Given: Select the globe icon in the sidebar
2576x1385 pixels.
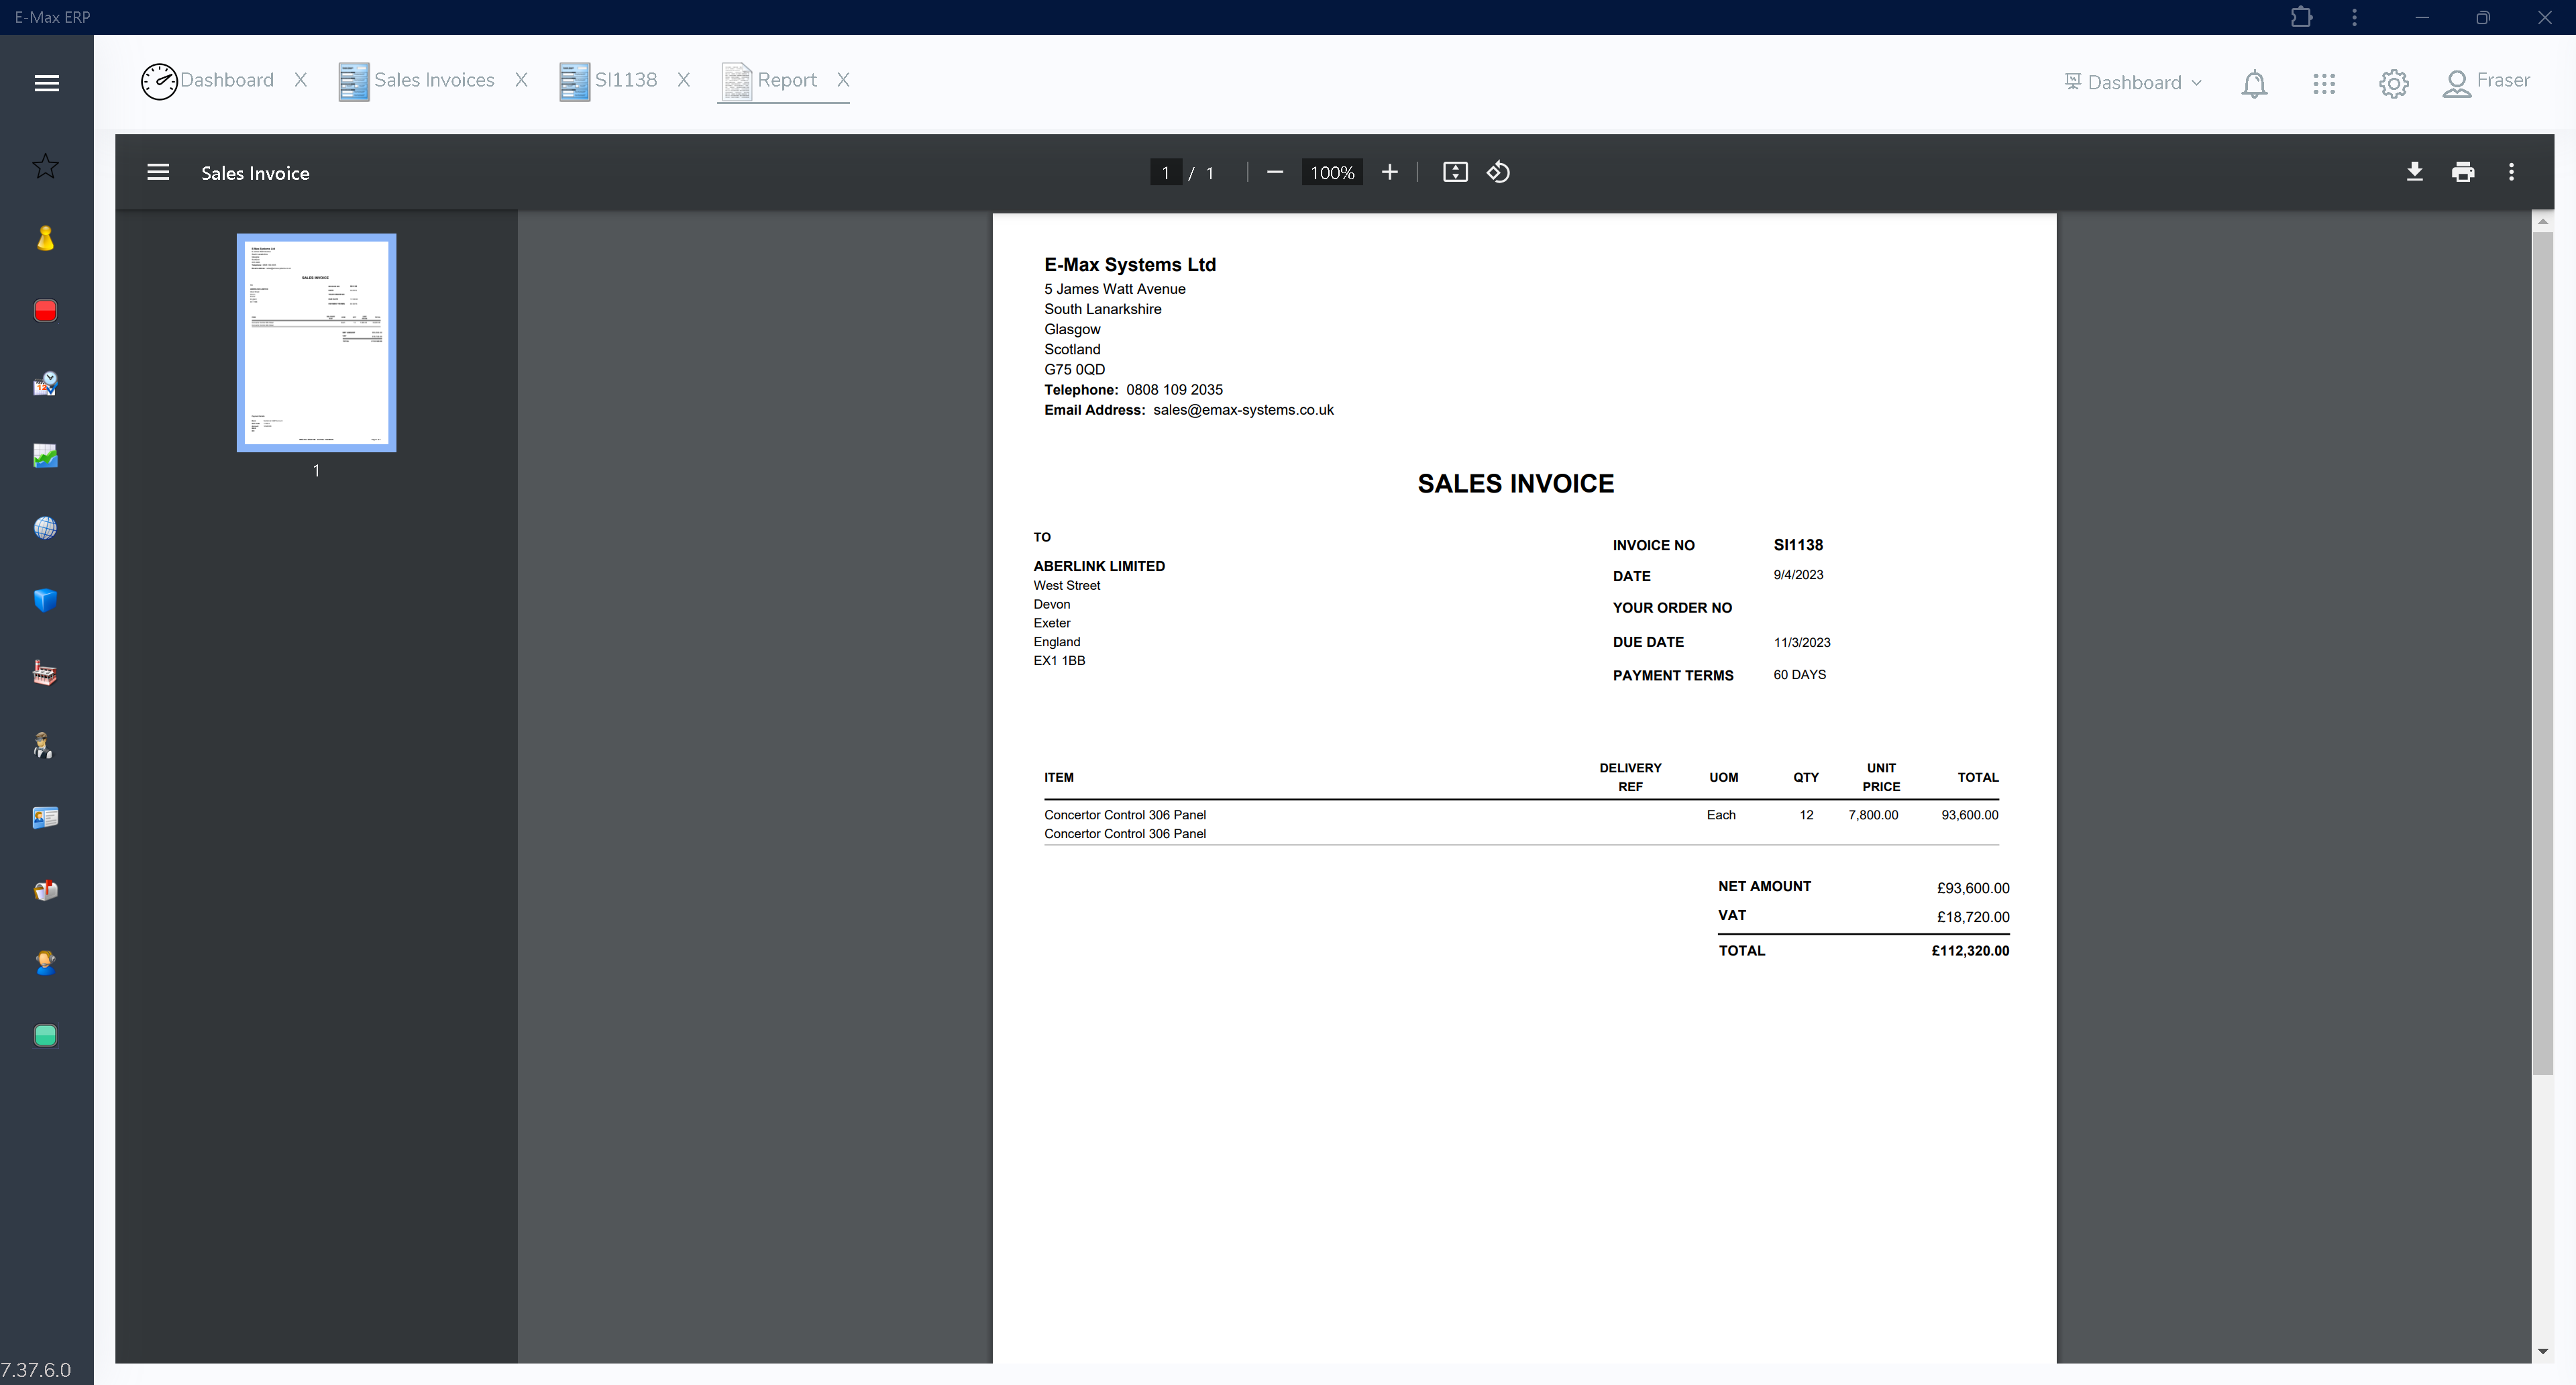Looking at the screenshot, I should coord(45,528).
